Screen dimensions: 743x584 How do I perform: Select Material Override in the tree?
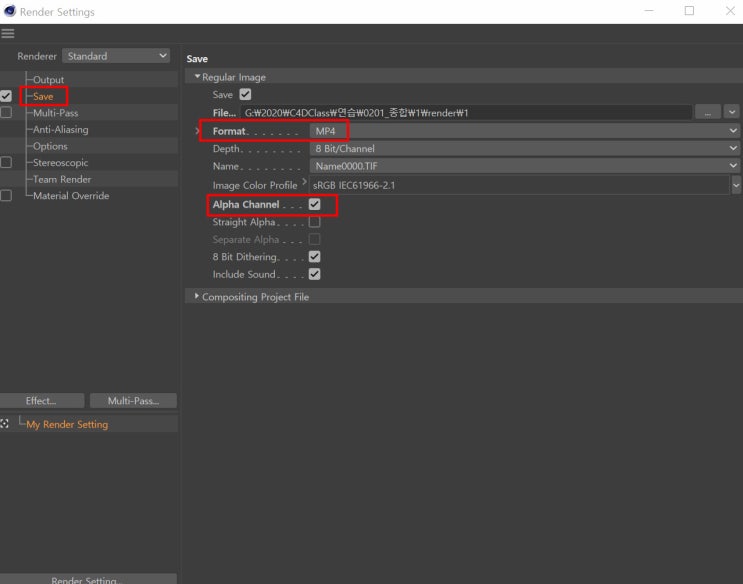tap(71, 196)
